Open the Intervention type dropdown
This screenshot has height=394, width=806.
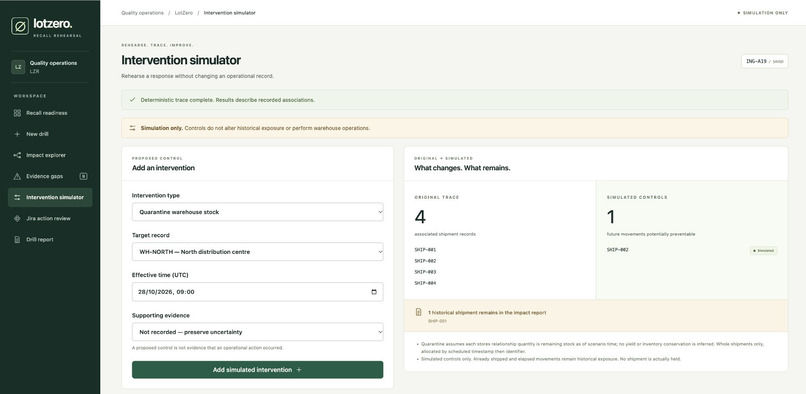(x=258, y=212)
